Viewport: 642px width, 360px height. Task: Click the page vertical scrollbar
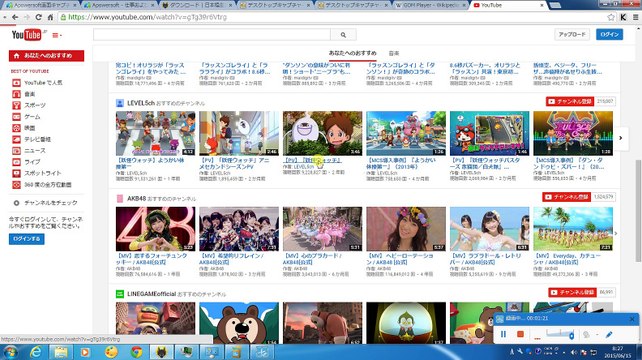click(638, 210)
